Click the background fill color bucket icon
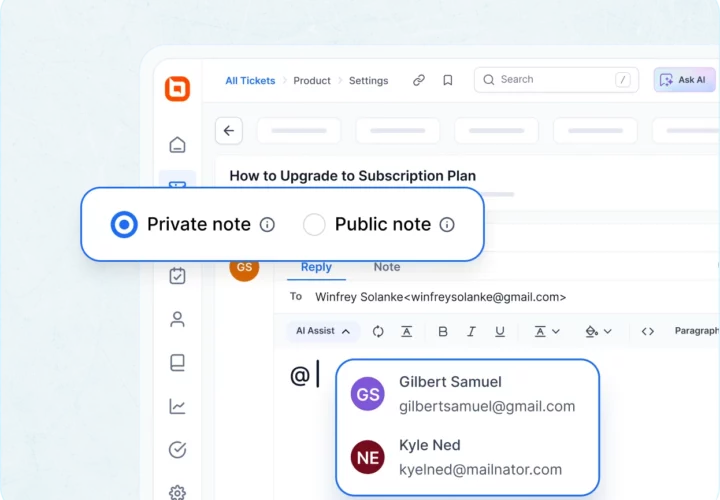This screenshot has width=720, height=500. [591, 331]
